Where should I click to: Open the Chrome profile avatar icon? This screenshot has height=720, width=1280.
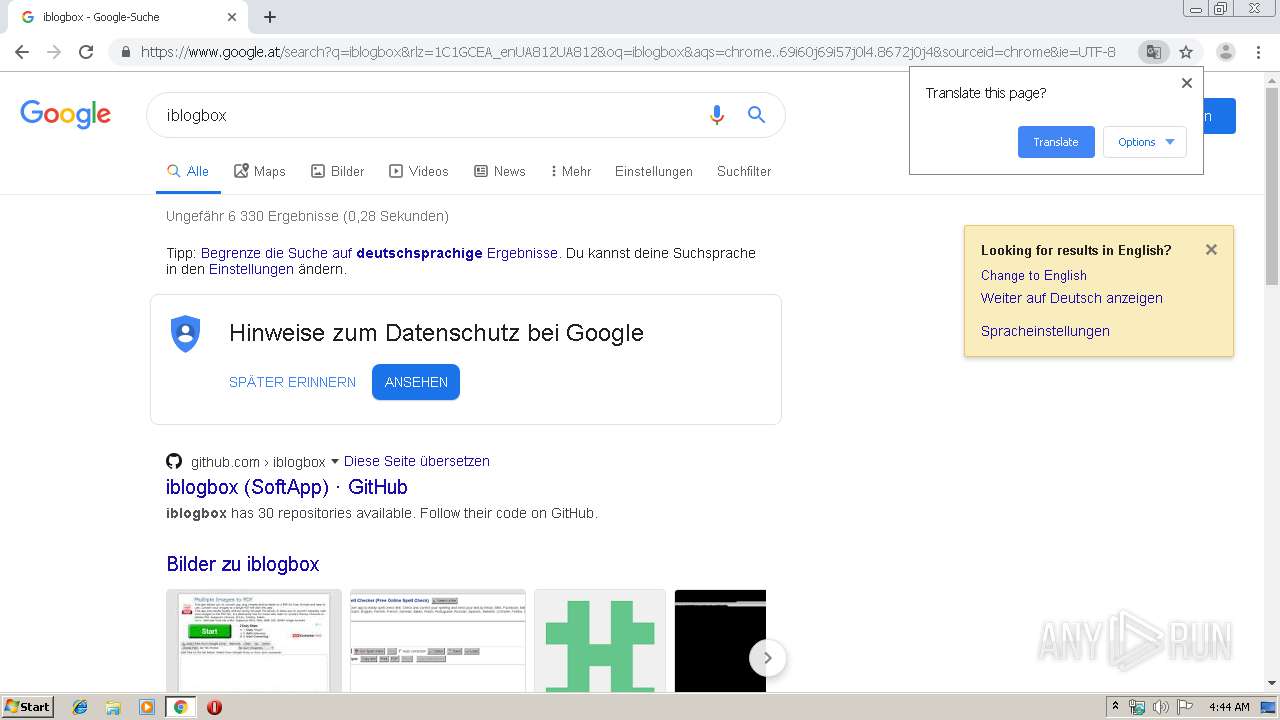pyautogui.click(x=1226, y=52)
